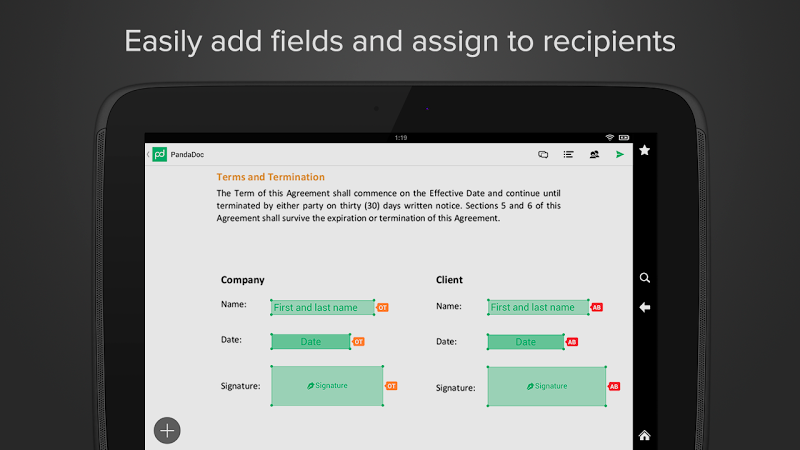Tap the star favorite icon

tap(645, 150)
